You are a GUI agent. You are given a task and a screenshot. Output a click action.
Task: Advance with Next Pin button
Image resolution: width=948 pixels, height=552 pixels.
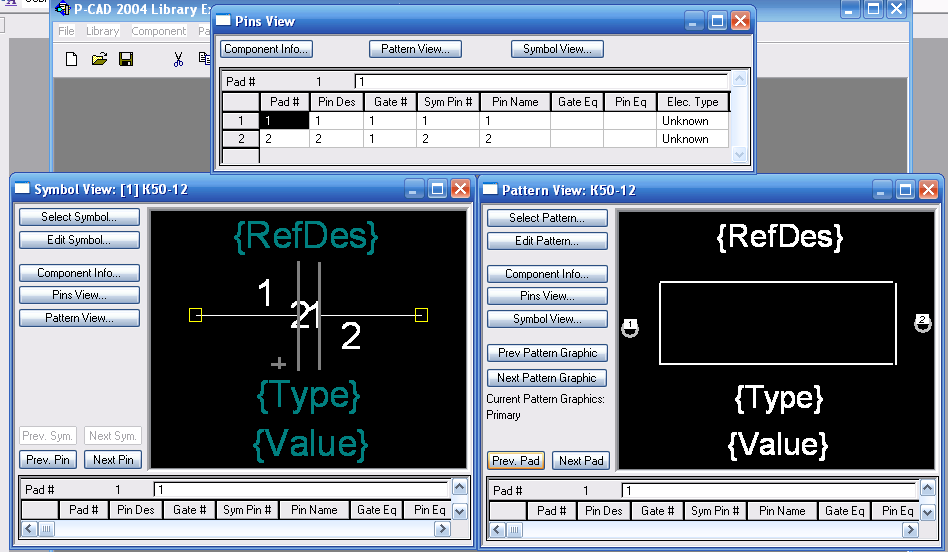coord(113,460)
